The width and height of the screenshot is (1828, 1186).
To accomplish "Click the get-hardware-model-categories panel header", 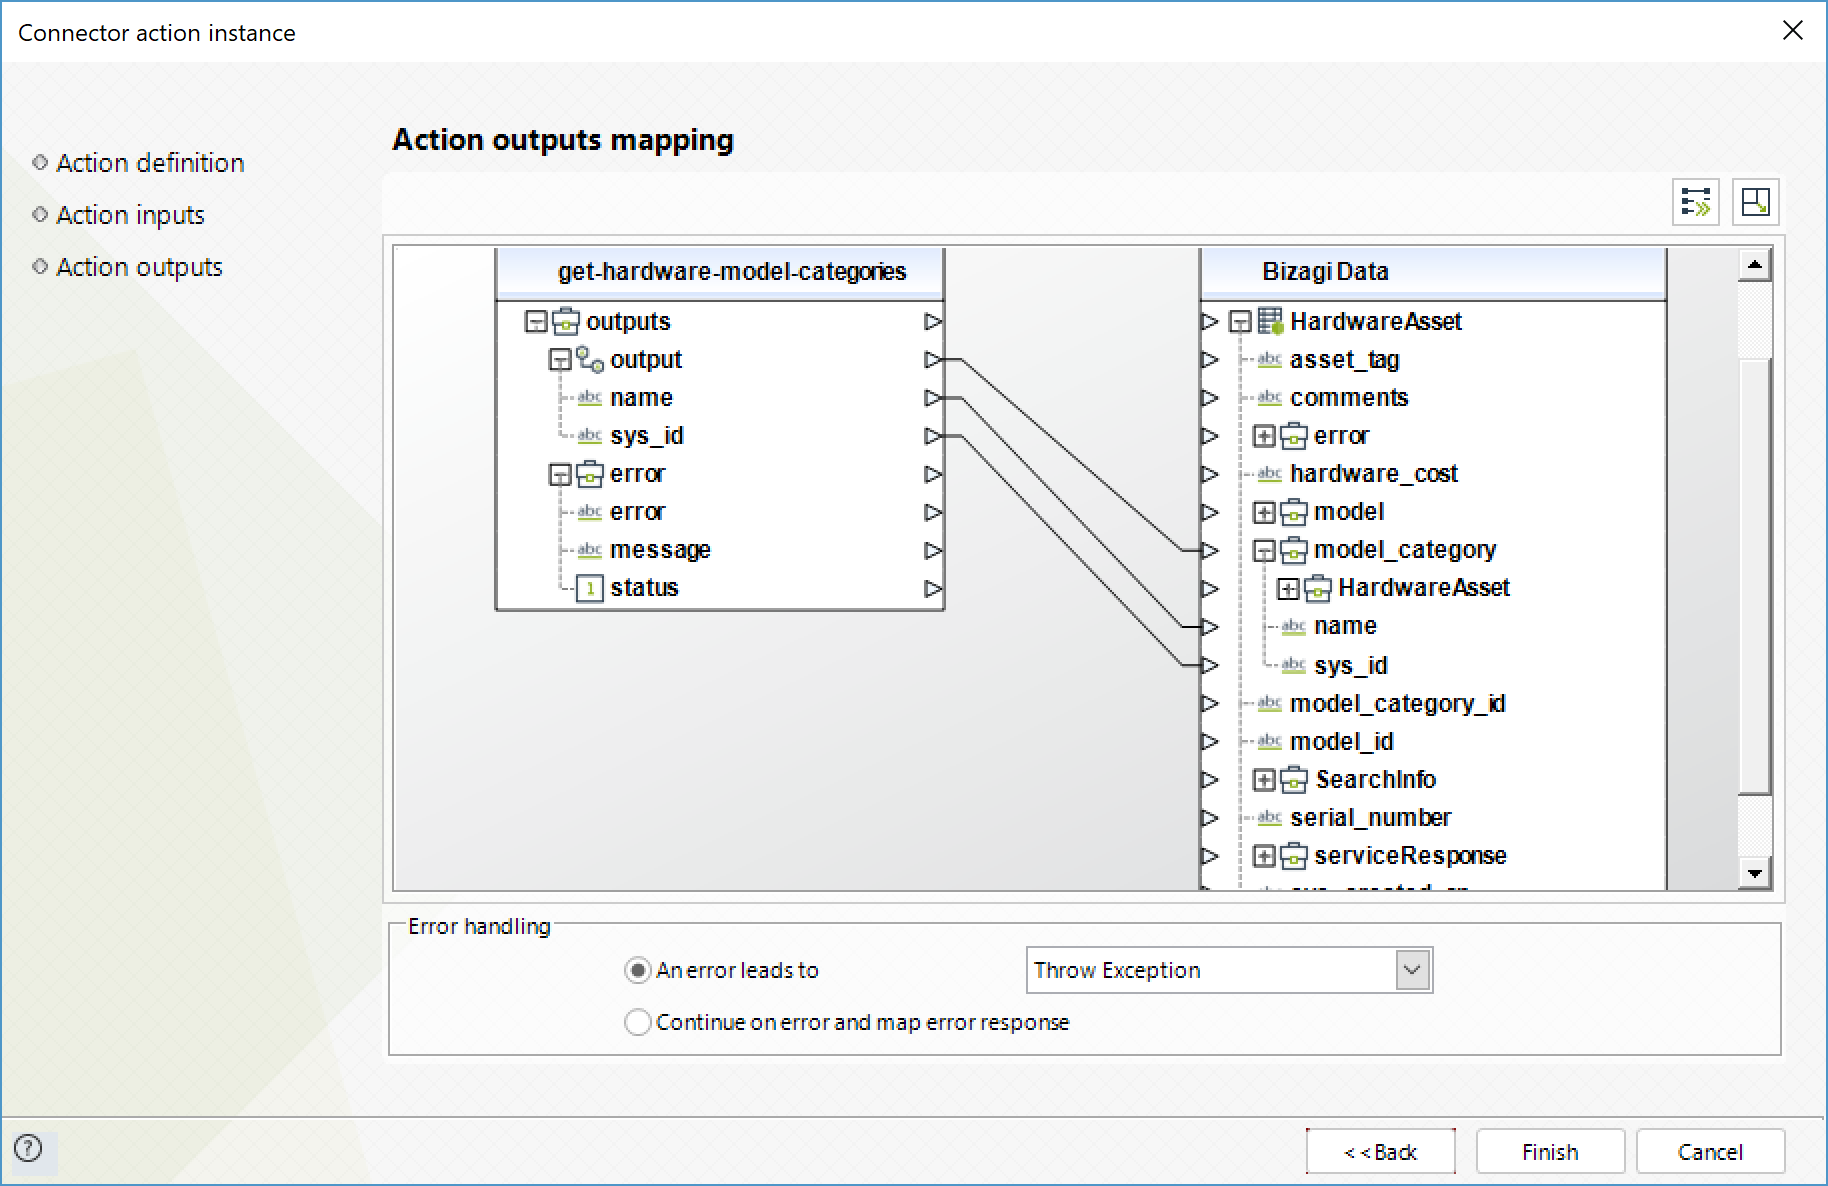I will coord(720,272).
